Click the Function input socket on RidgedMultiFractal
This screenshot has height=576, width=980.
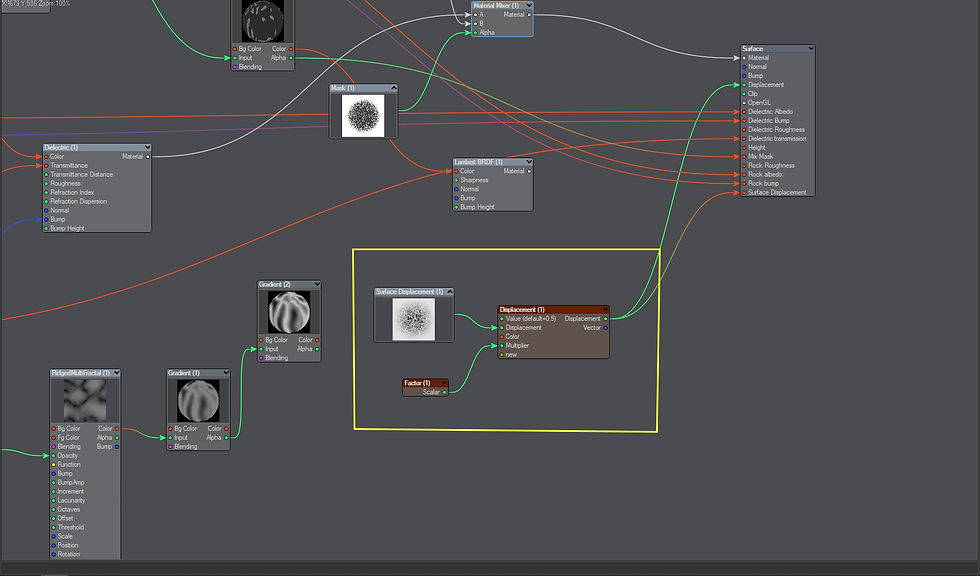[x=53, y=464]
